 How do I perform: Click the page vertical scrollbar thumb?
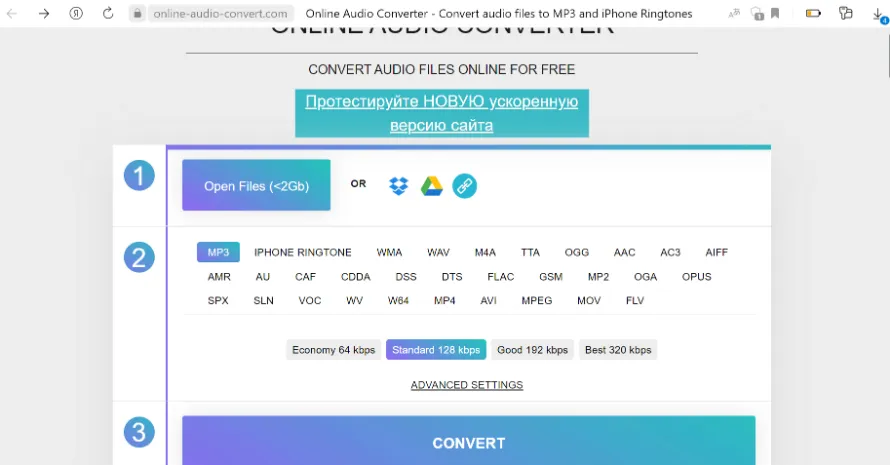[887, 54]
